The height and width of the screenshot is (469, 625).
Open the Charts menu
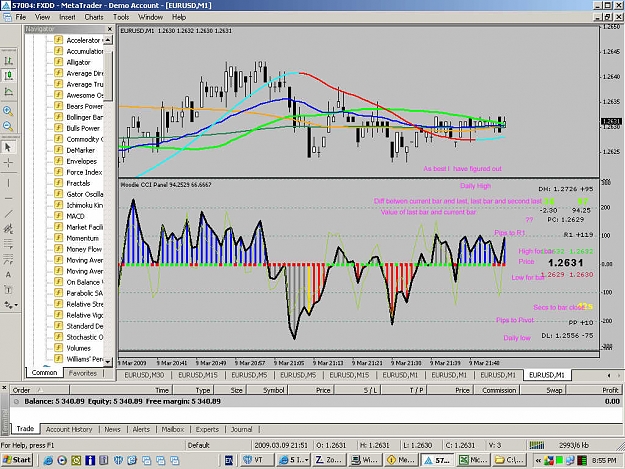point(94,17)
